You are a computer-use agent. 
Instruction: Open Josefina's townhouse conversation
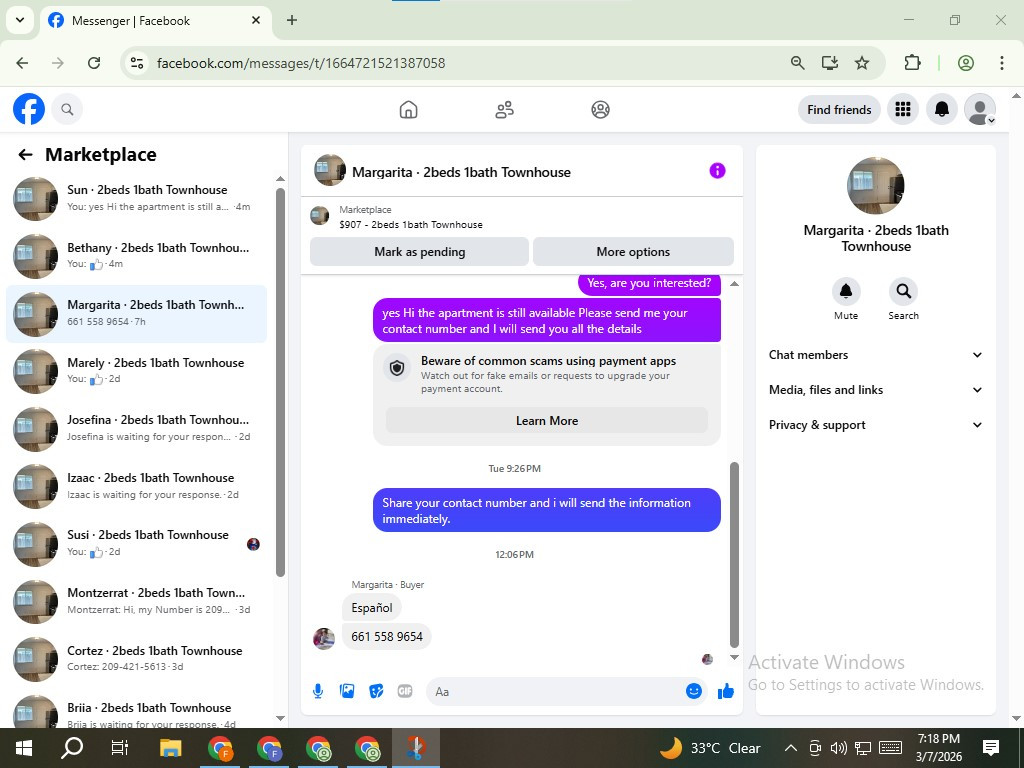tap(136, 428)
